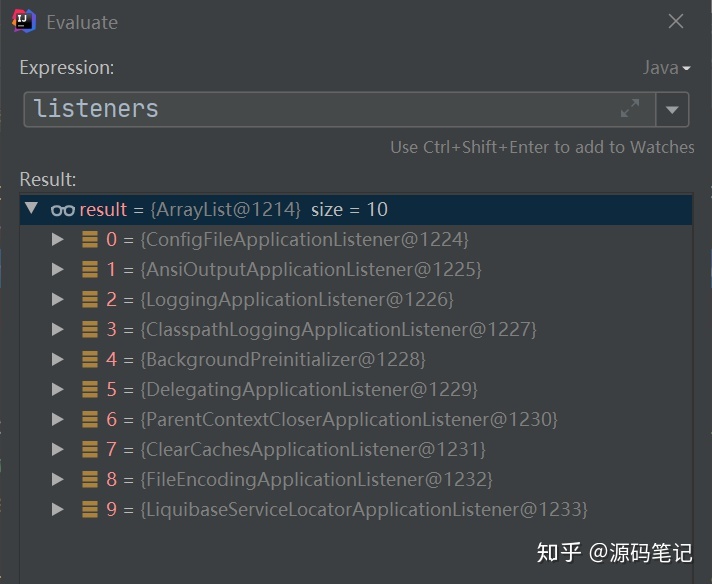Click the object icon of element 7
Viewport: 712px width, 584px height.
(x=90, y=449)
